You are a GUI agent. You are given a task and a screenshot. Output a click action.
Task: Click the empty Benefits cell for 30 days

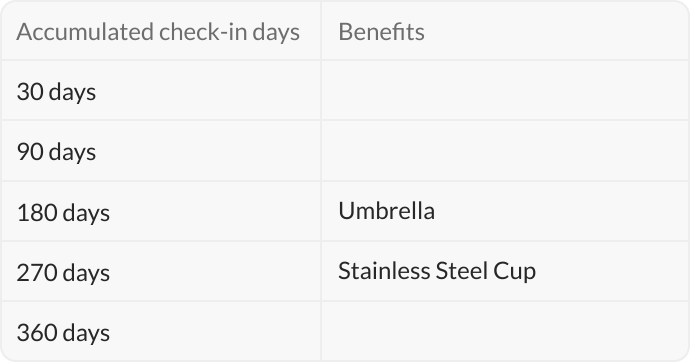click(505, 91)
